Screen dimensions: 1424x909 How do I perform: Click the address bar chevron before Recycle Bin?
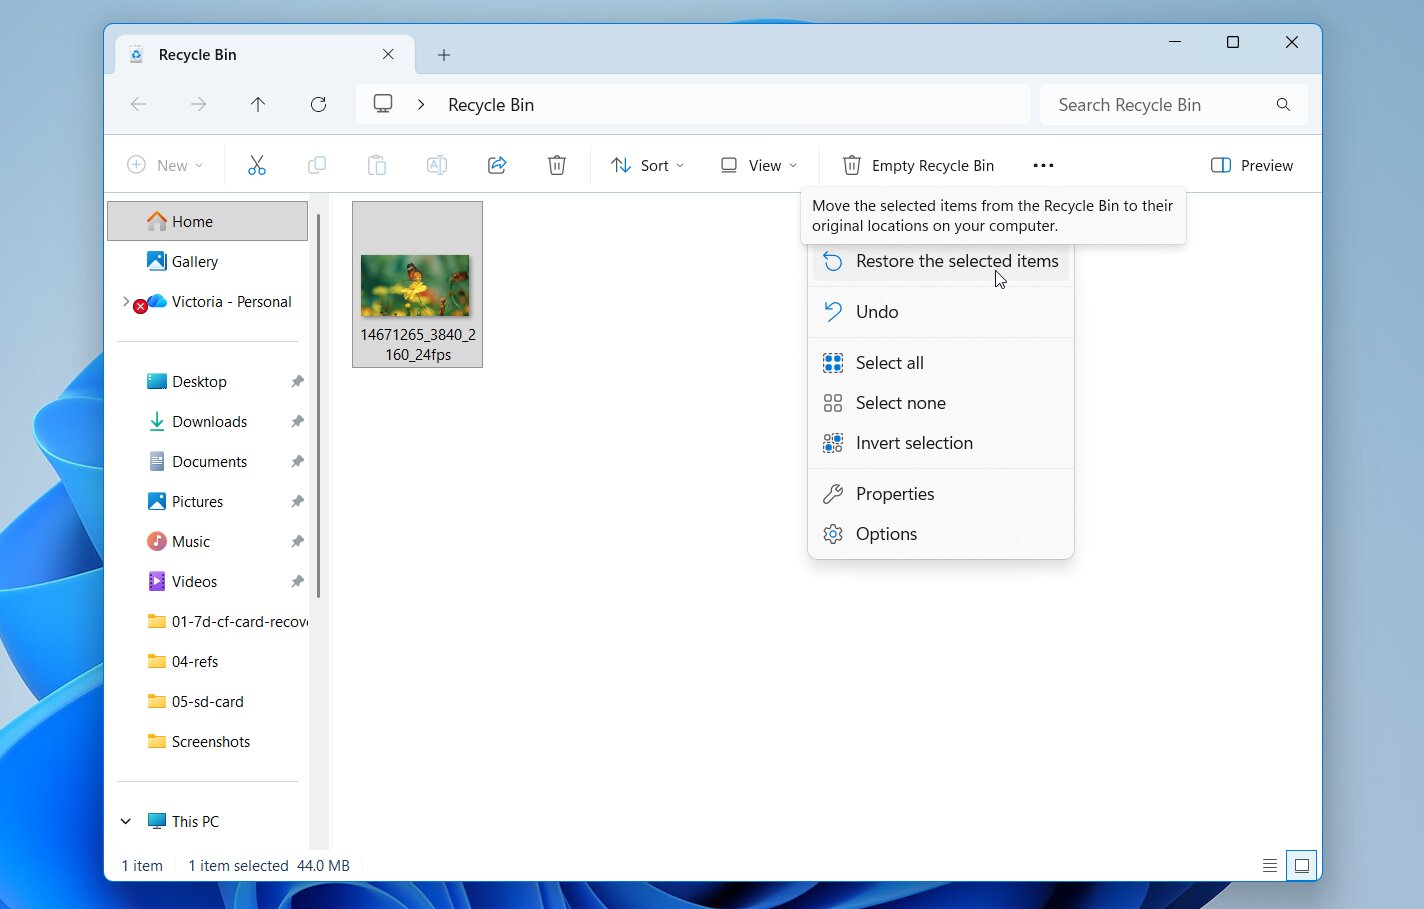click(x=421, y=104)
